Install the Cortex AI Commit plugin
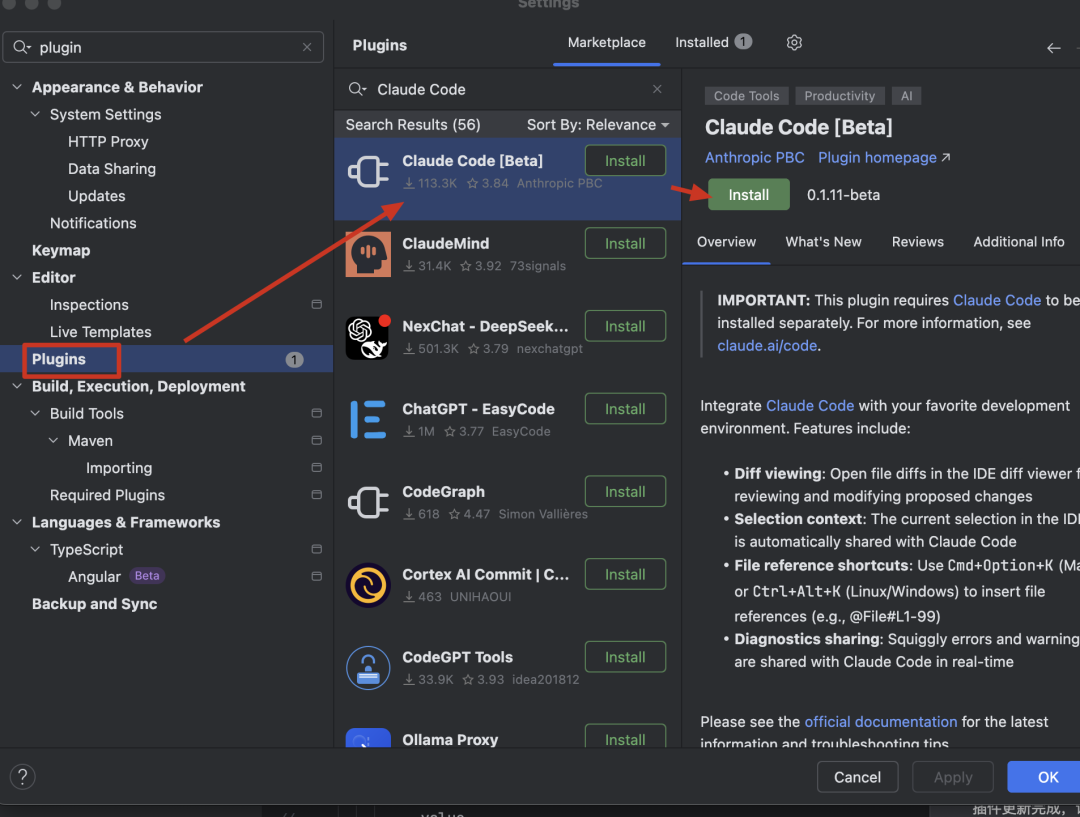 [625, 574]
